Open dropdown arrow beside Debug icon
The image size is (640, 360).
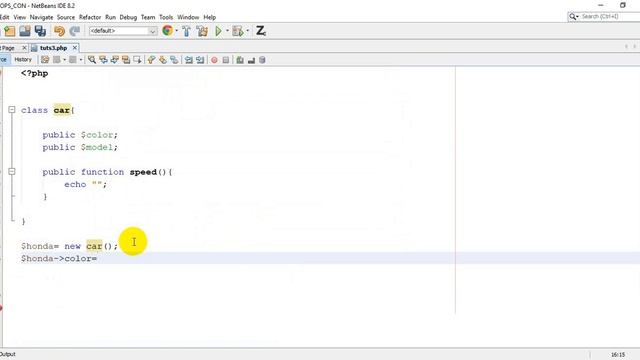tap(247, 31)
